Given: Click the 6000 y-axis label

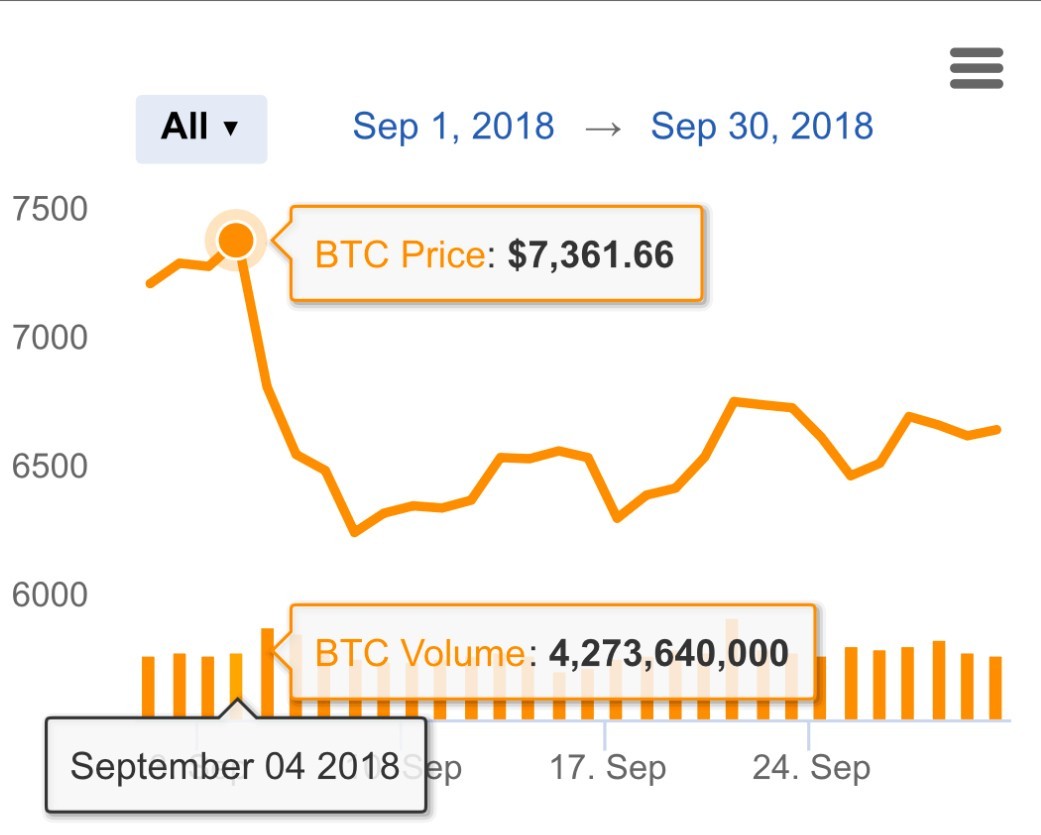Looking at the screenshot, I should [x=50, y=595].
